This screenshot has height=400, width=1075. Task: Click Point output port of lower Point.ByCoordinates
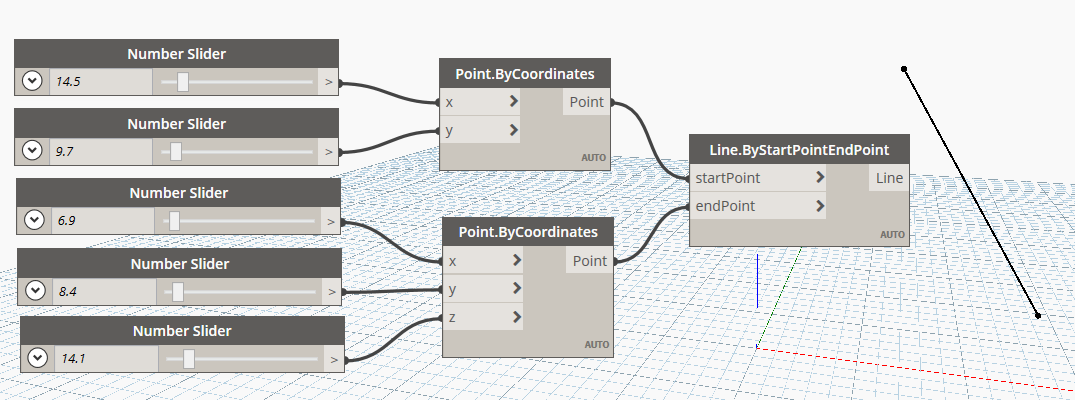[x=590, y=261]
